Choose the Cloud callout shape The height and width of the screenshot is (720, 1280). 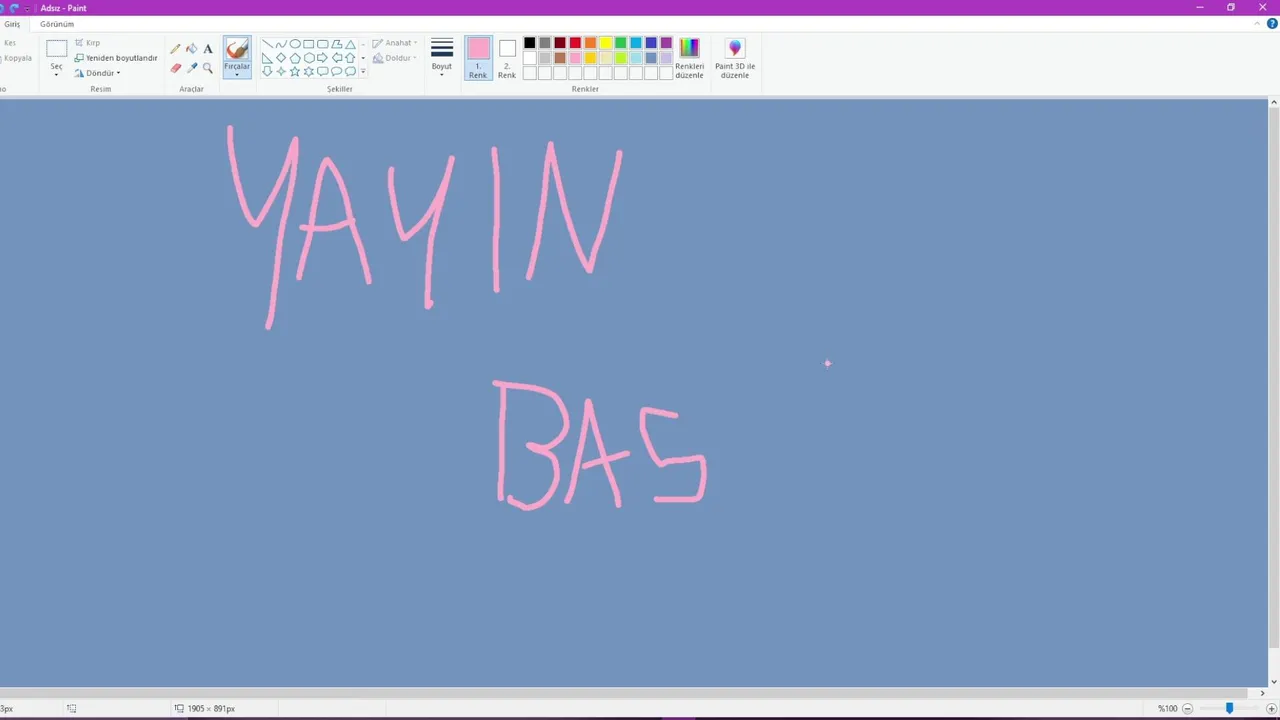pos(350,71)
